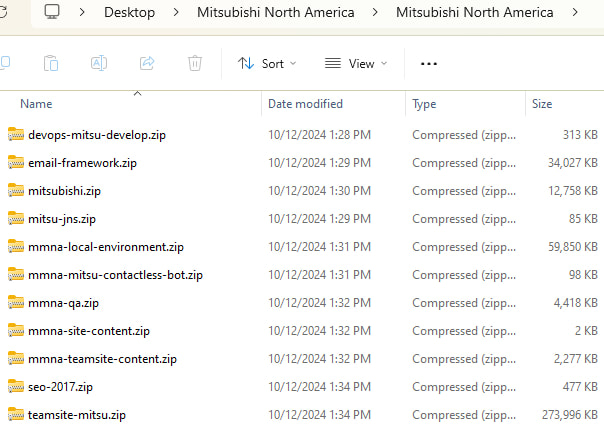This screenshot has width=604, height=427.
Task: Click the Delete trash icon
Action: 195,63
